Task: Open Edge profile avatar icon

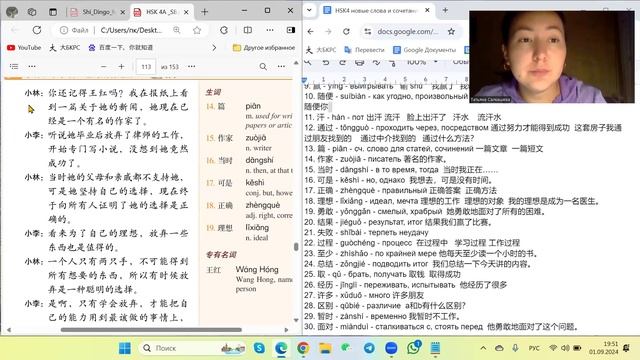Action: 12,12
